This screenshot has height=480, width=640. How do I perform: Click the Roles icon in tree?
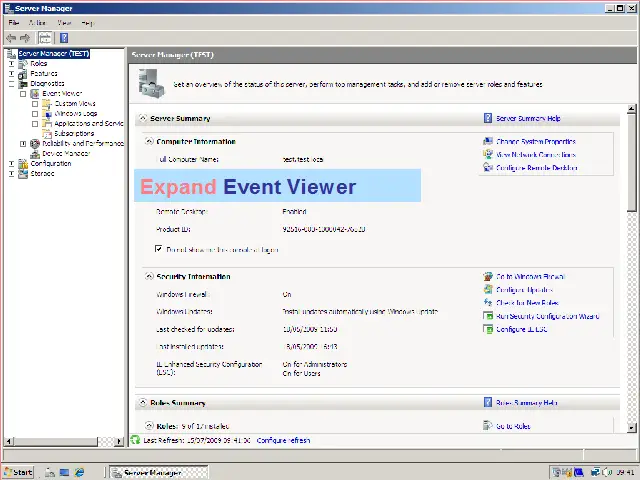pos(23,64)
